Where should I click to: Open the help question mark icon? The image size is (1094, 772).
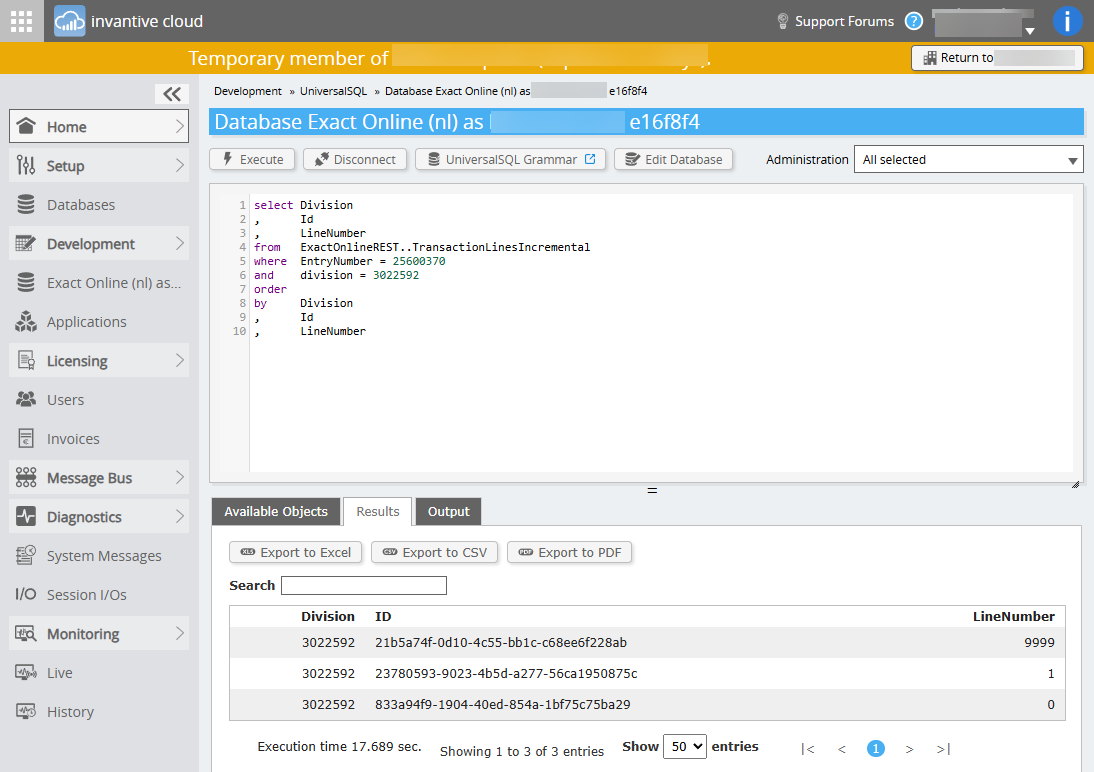point(913,21)
